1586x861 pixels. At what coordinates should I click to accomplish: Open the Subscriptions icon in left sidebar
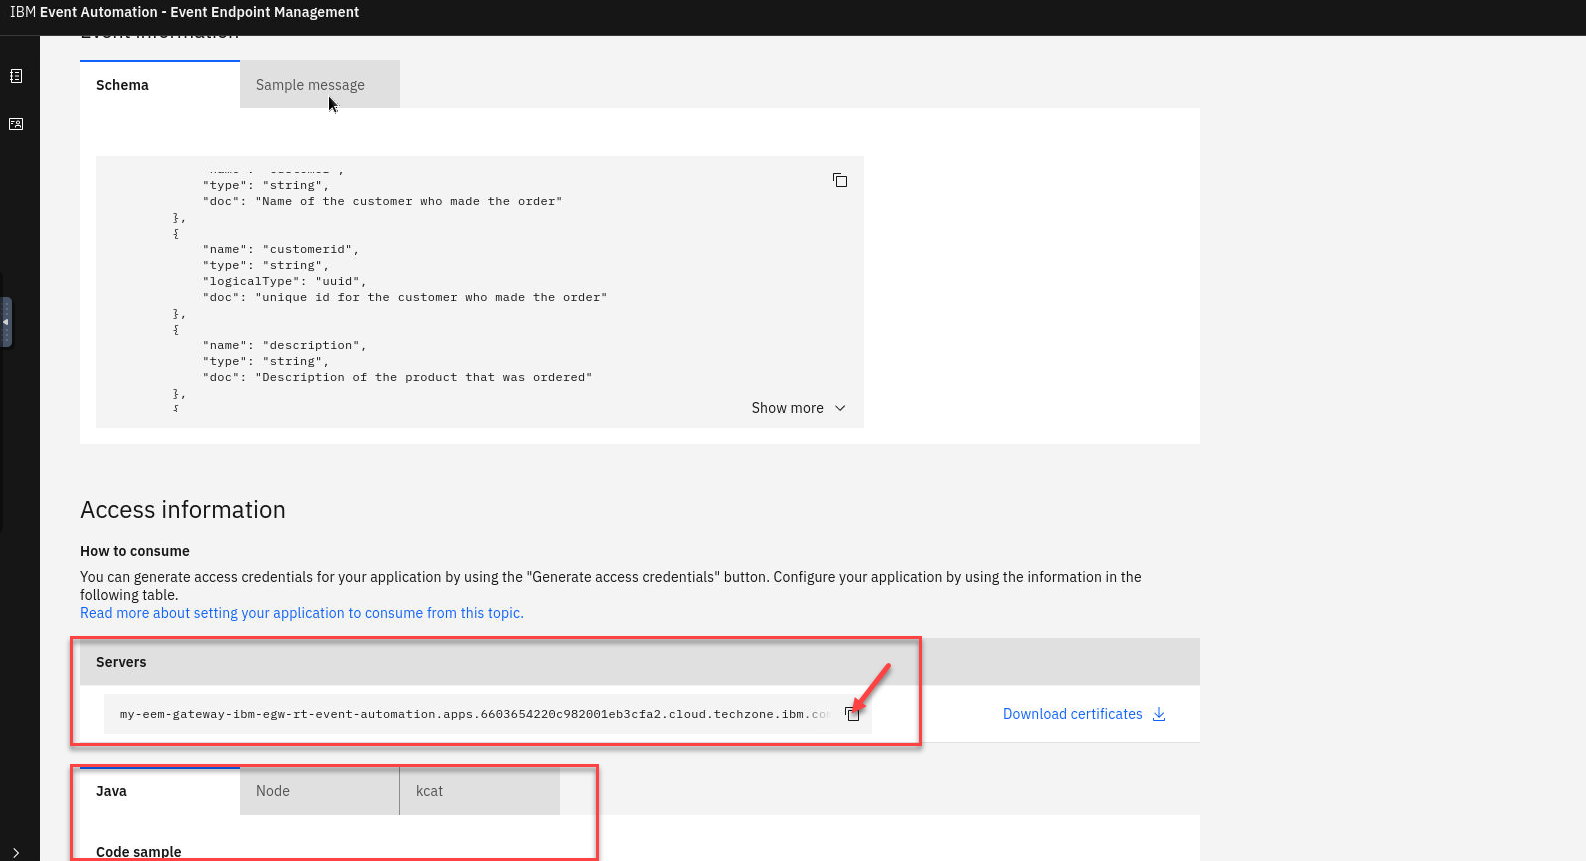pos(16,124)
